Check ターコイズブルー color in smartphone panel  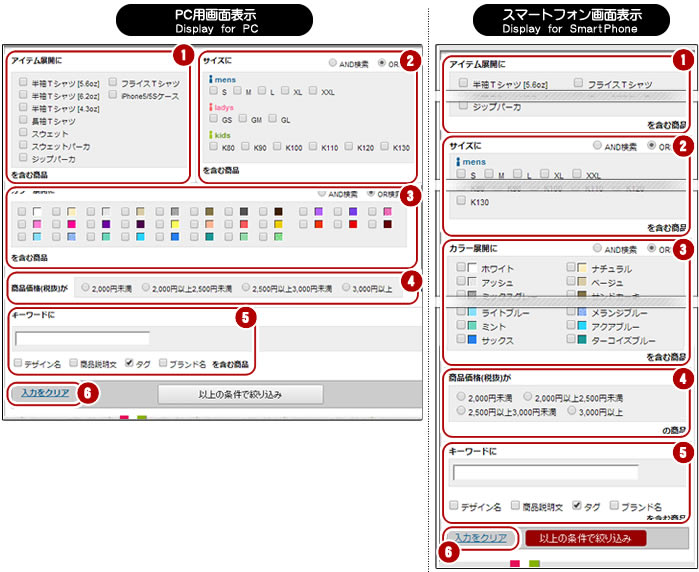point(571,339)
